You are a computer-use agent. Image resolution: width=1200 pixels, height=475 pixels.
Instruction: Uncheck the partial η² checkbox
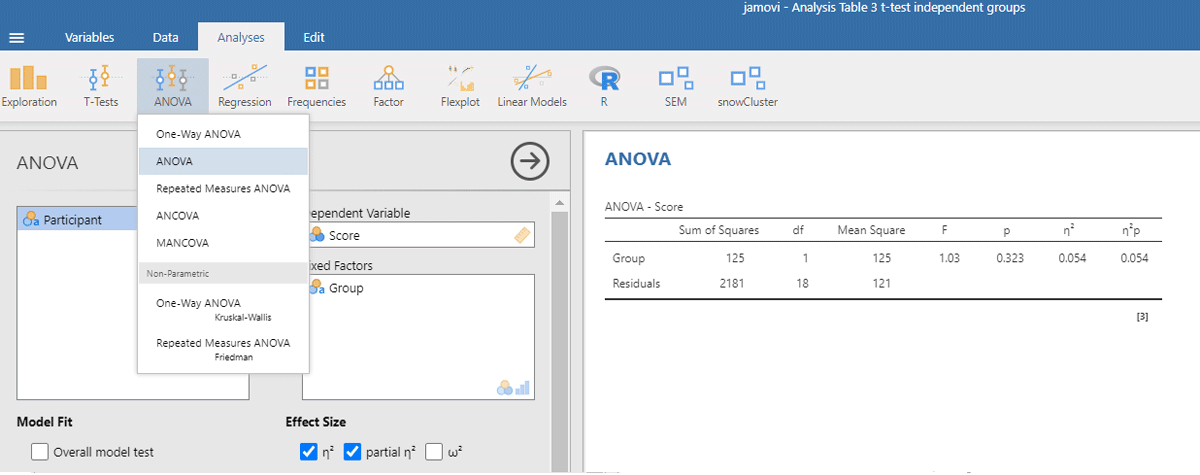point(353,452)
